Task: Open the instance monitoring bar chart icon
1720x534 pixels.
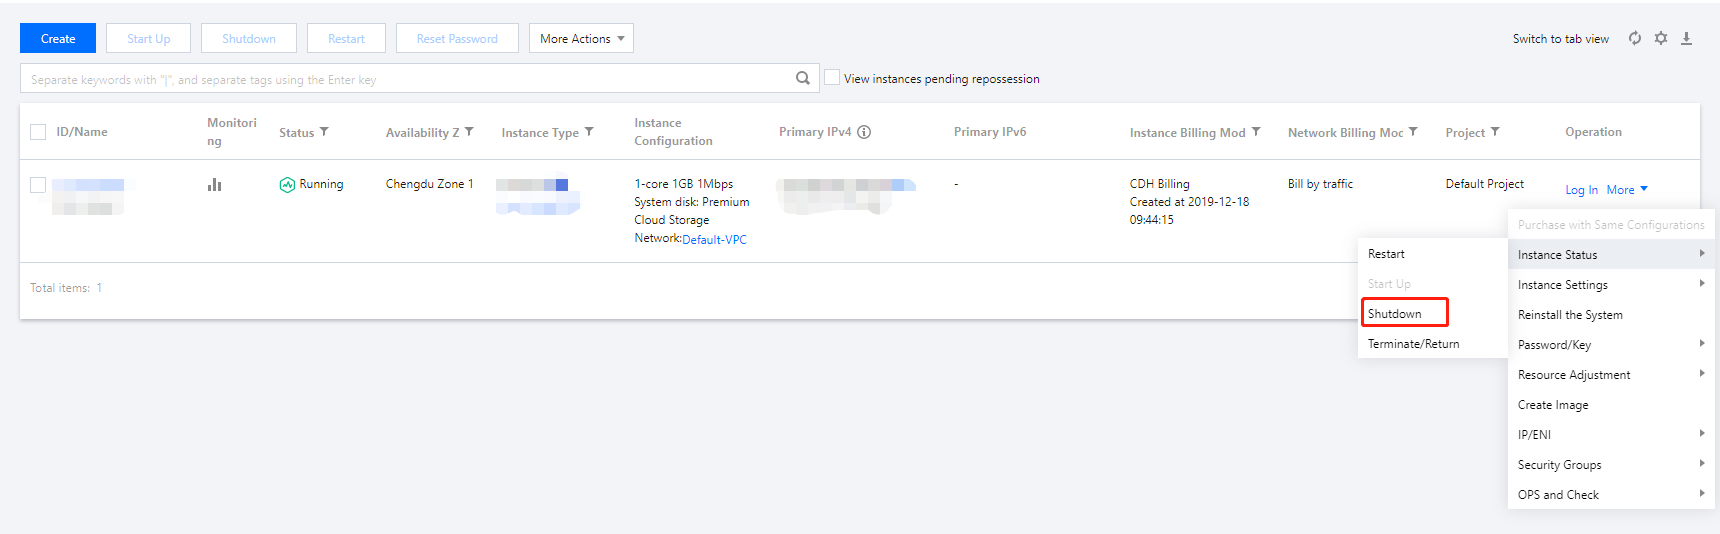Action: 214,184
